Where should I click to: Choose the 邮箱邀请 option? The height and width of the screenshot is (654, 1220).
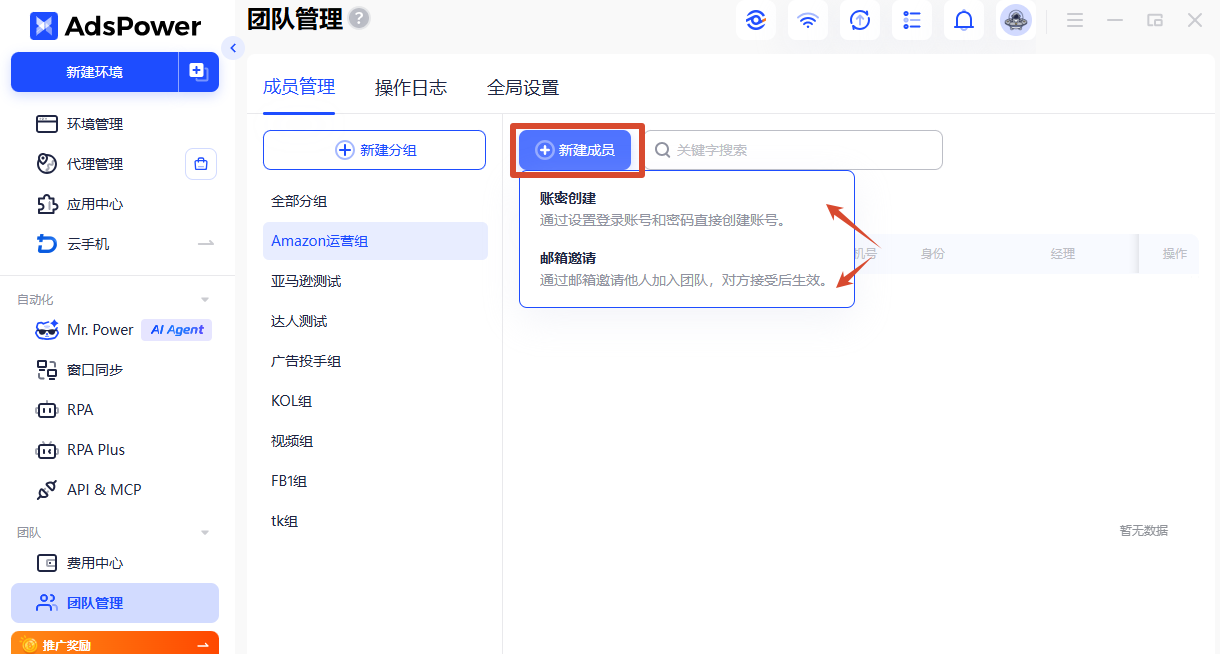(686, 268)
